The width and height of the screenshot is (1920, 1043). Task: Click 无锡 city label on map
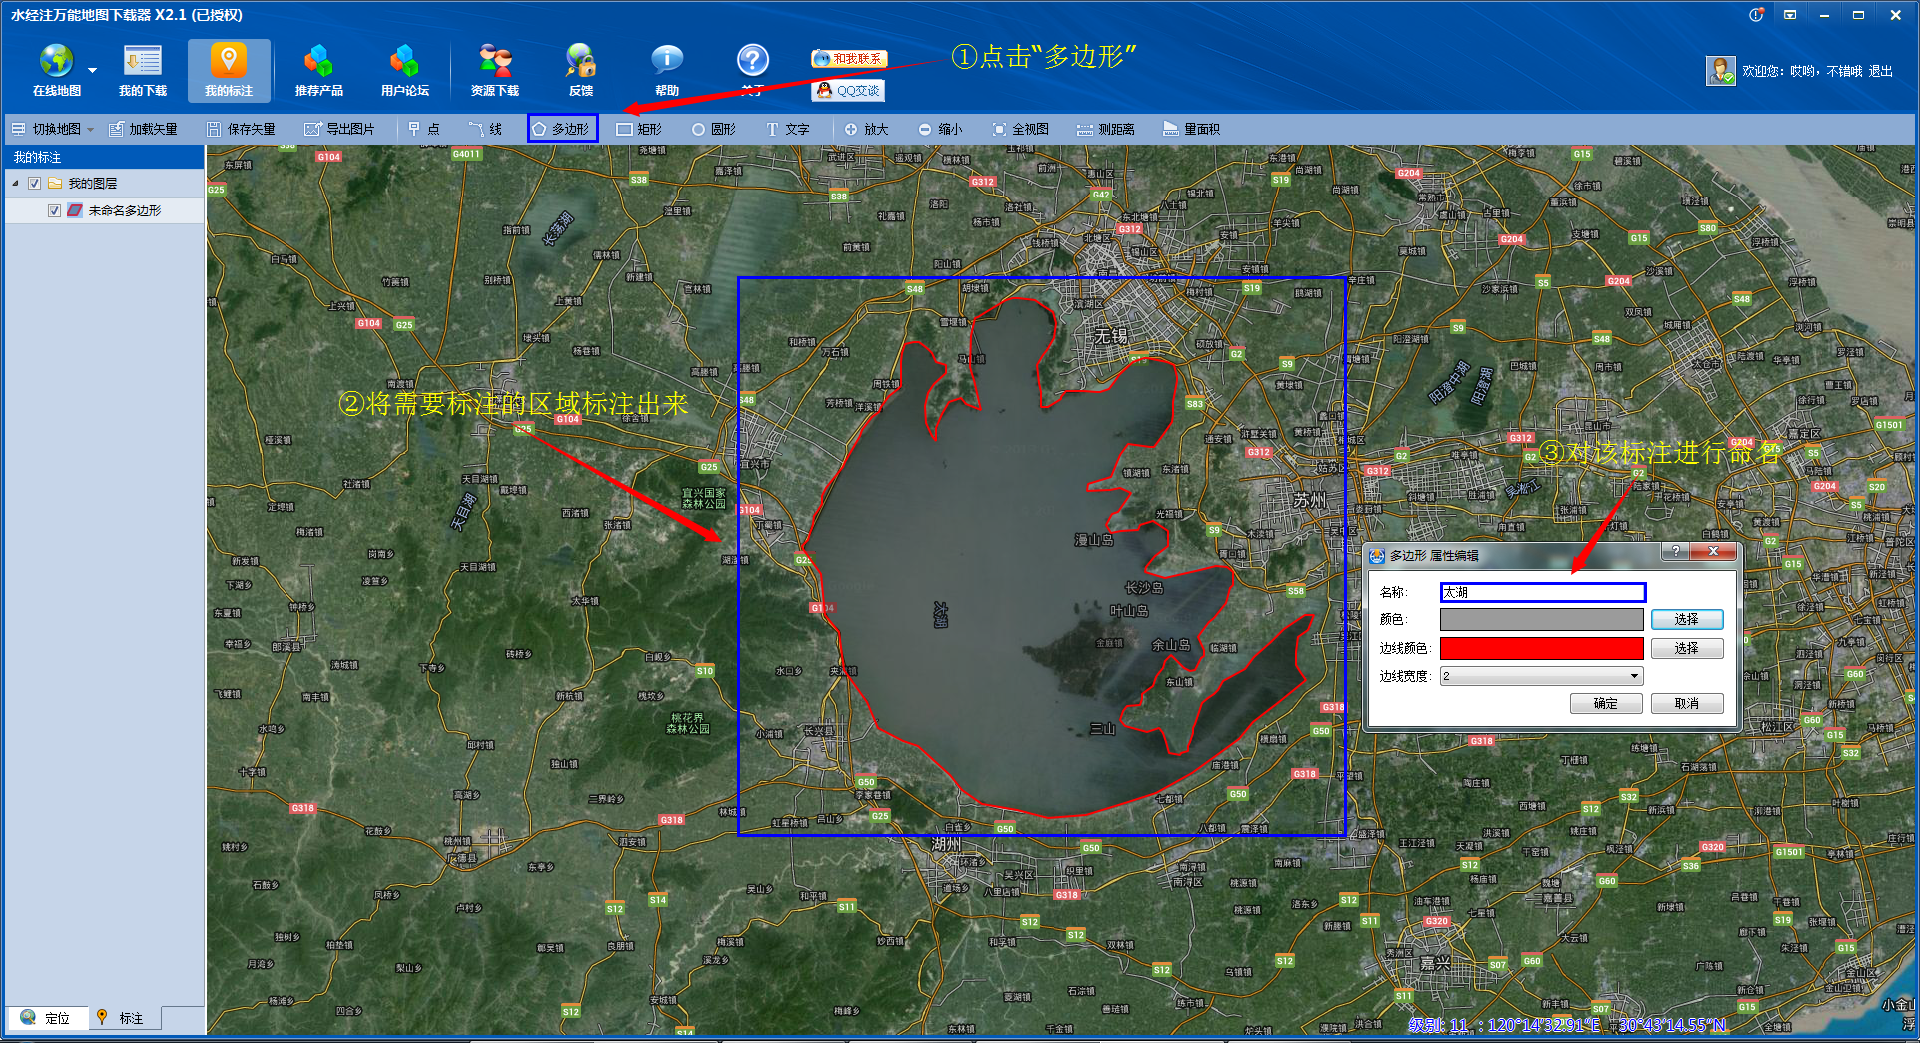(1110, 336)
